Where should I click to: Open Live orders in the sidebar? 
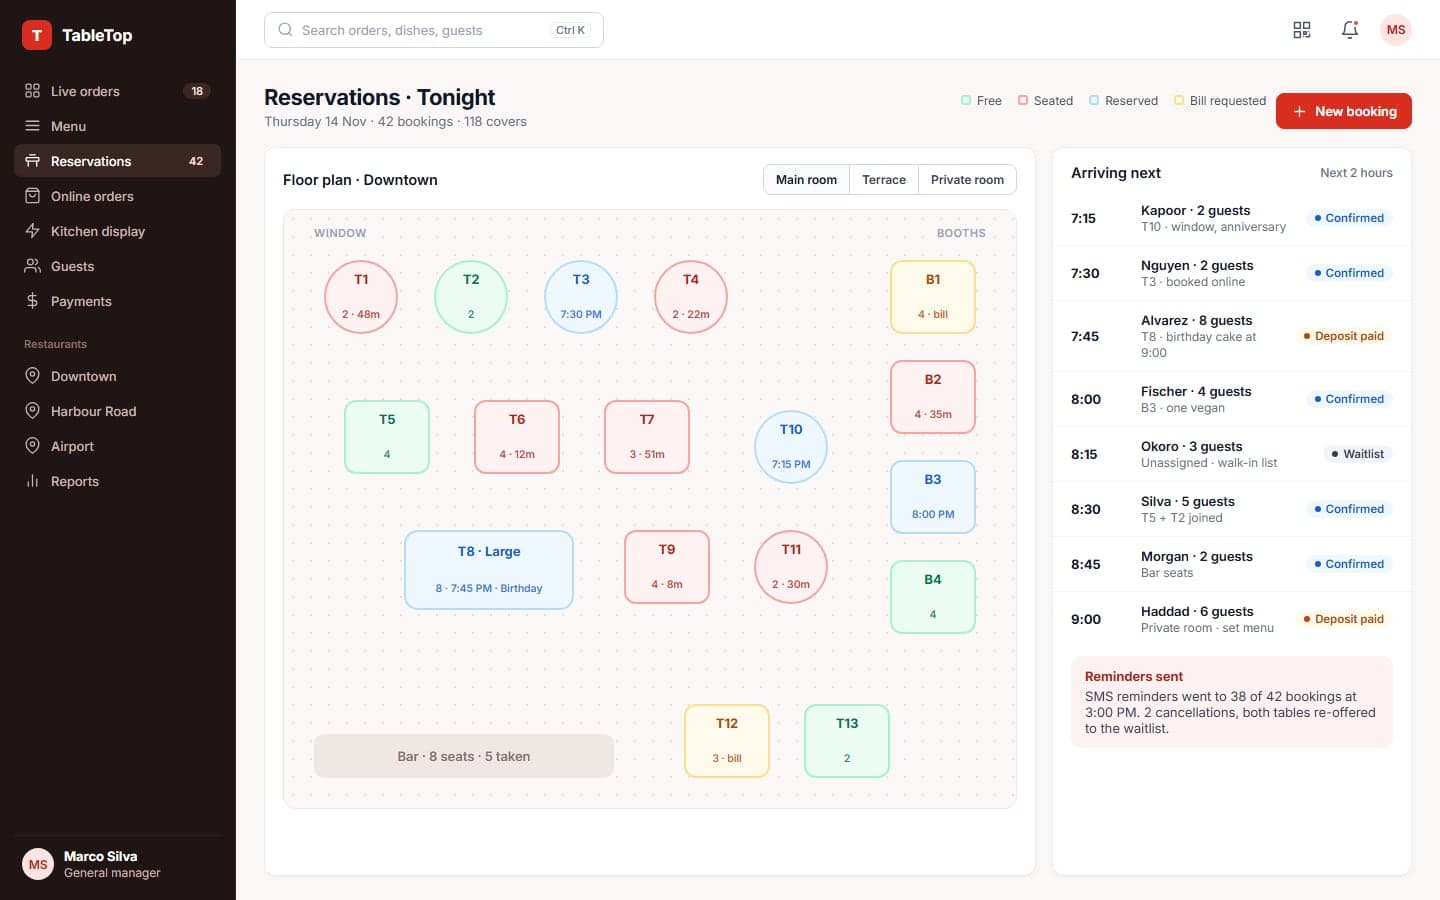pyautogui.click(x=117, y=91)
